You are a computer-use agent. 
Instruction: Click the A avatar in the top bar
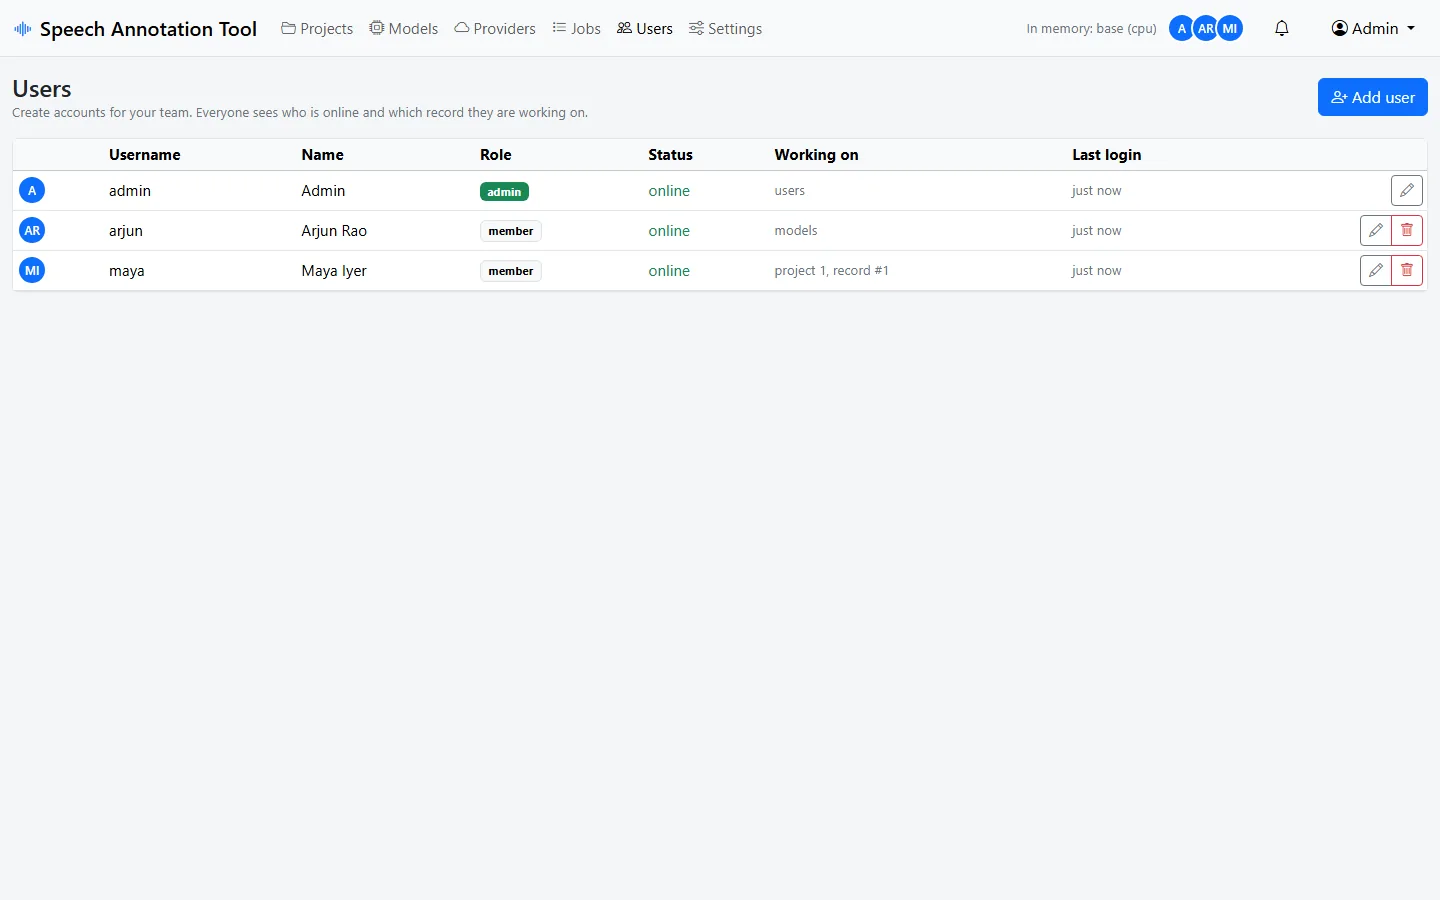click(x=1182, y=29)
